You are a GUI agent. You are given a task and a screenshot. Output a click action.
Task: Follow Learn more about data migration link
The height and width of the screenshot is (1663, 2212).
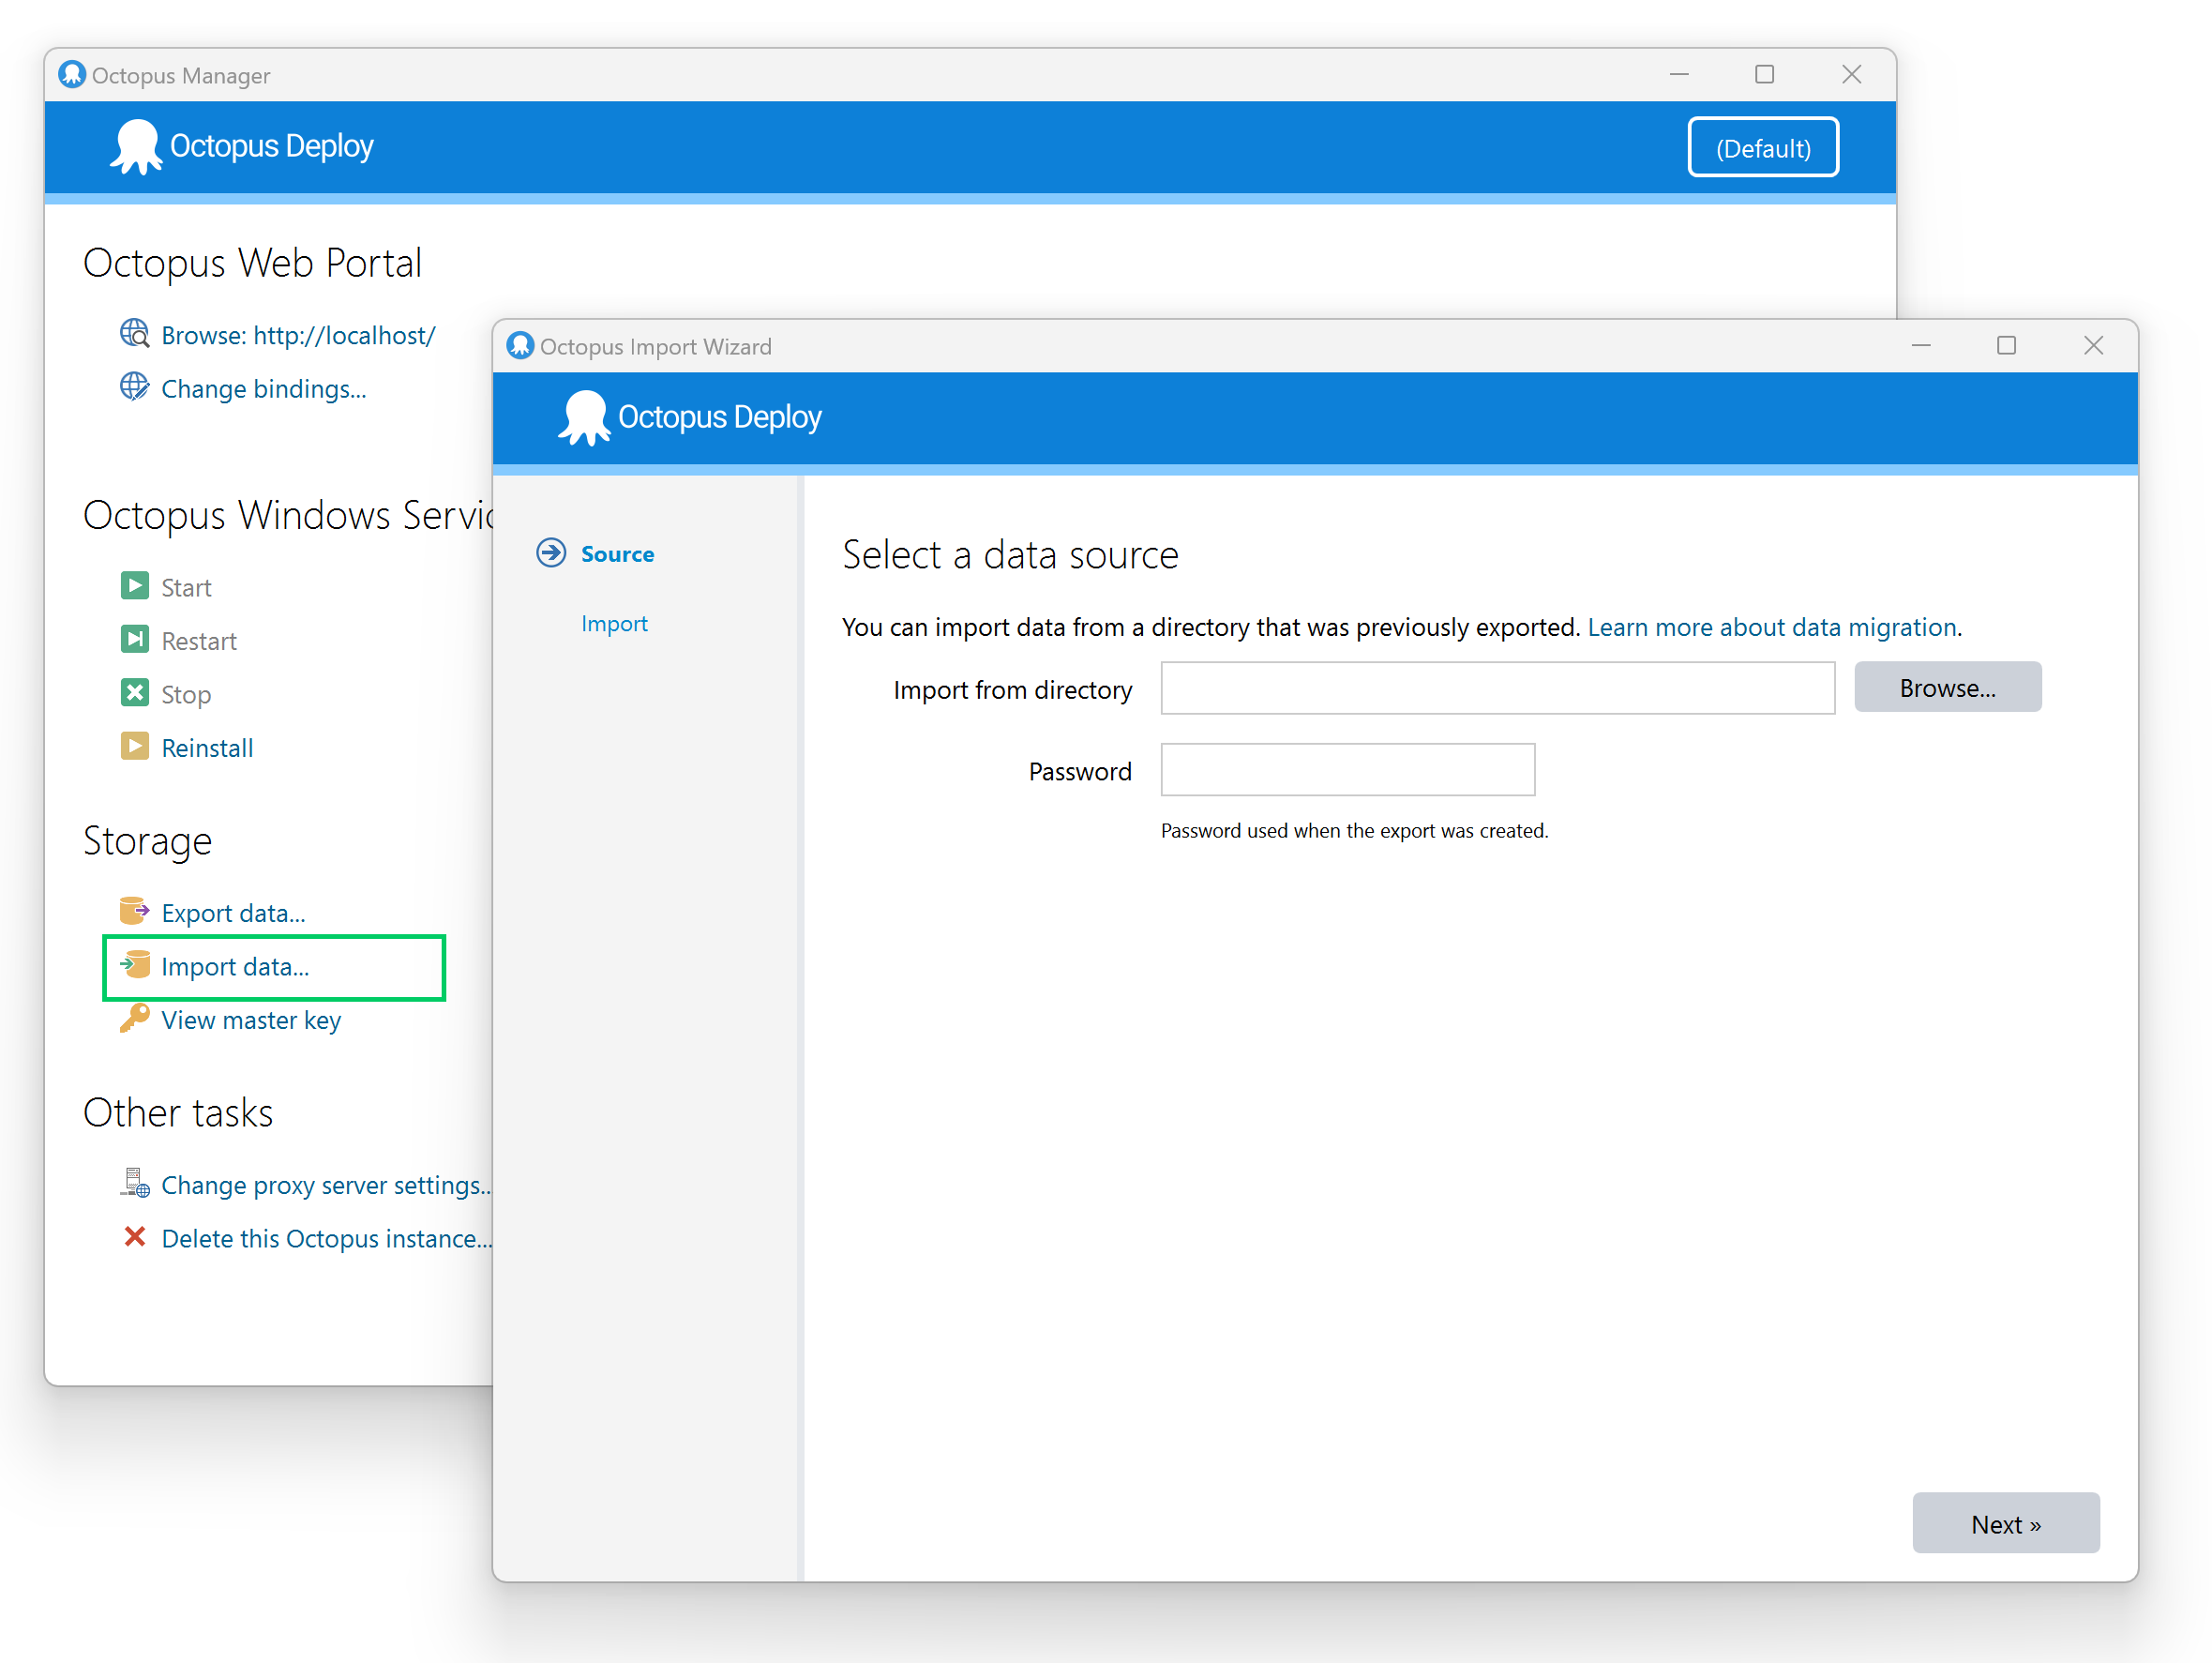click(x=1772, y=627)
